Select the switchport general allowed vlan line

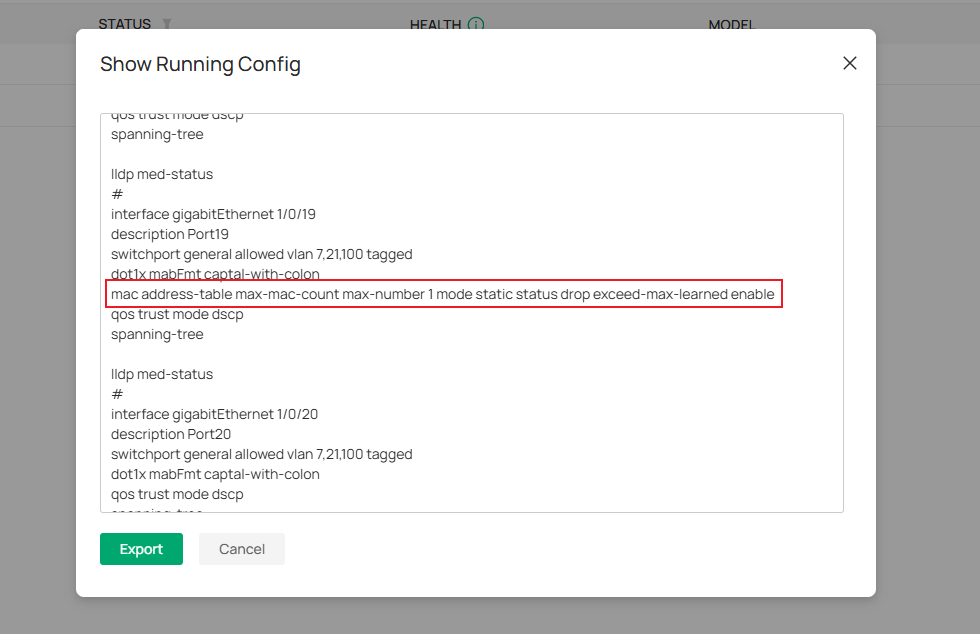tap(261, 254)
